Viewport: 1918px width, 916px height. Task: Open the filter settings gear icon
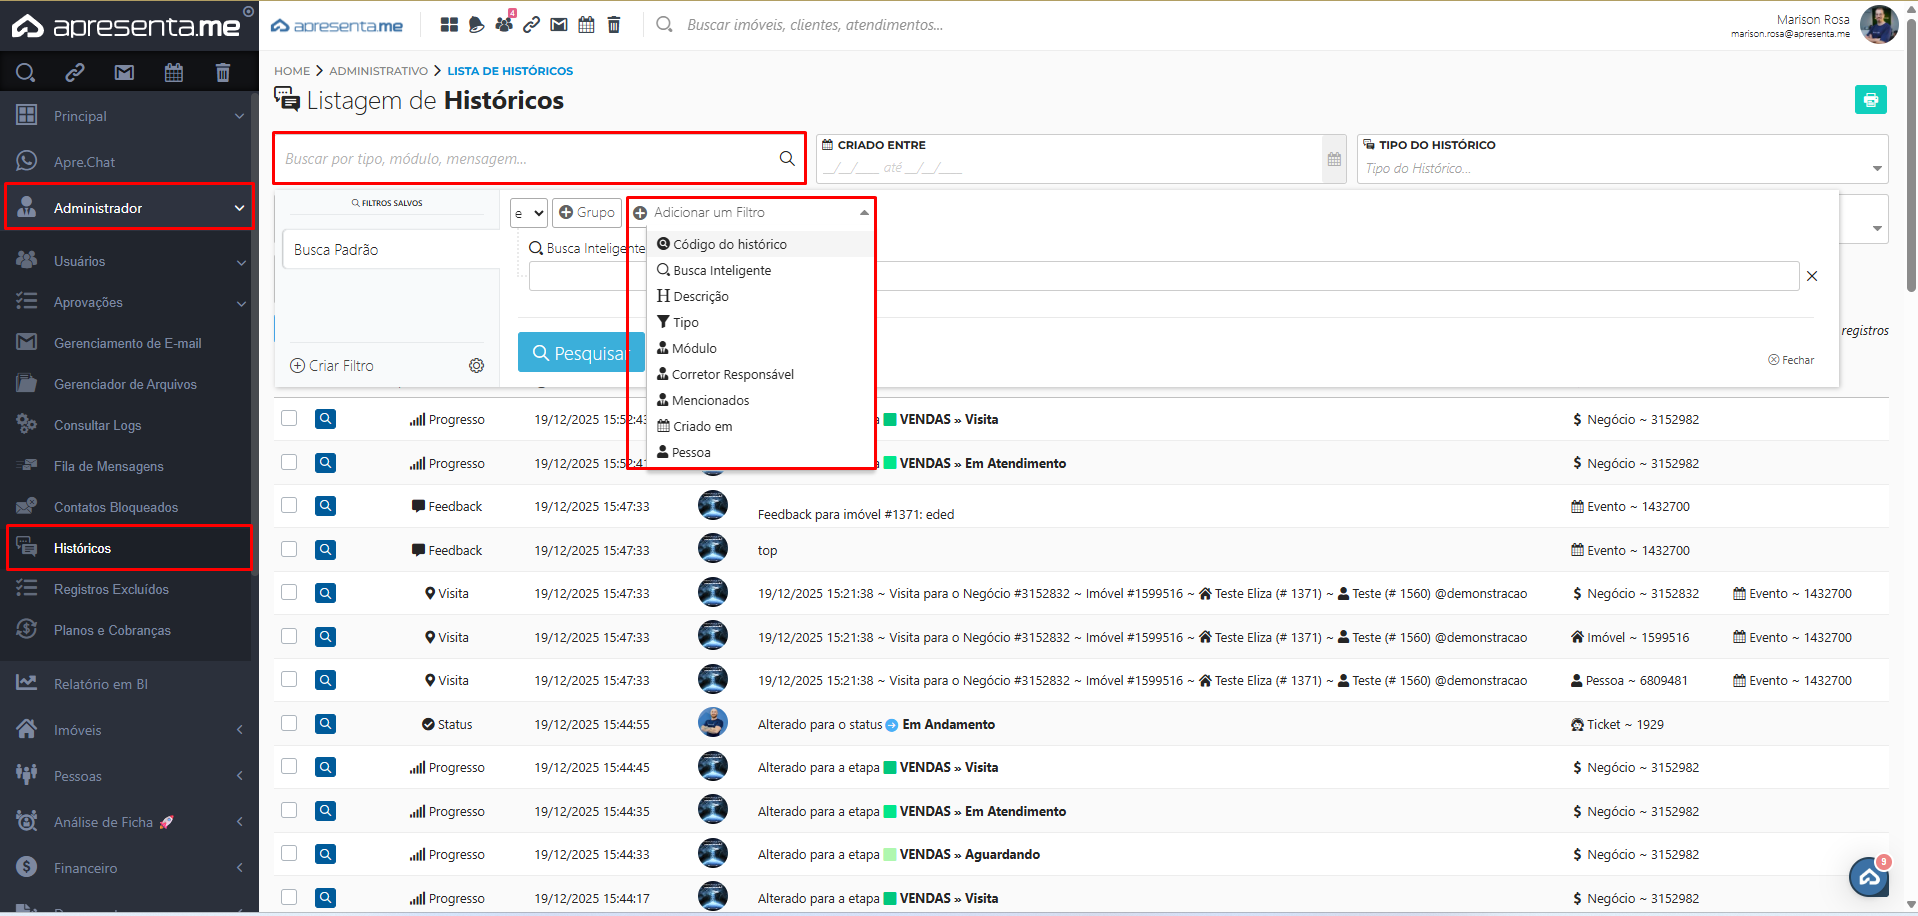pyautogui.click(x=477, y=366)
